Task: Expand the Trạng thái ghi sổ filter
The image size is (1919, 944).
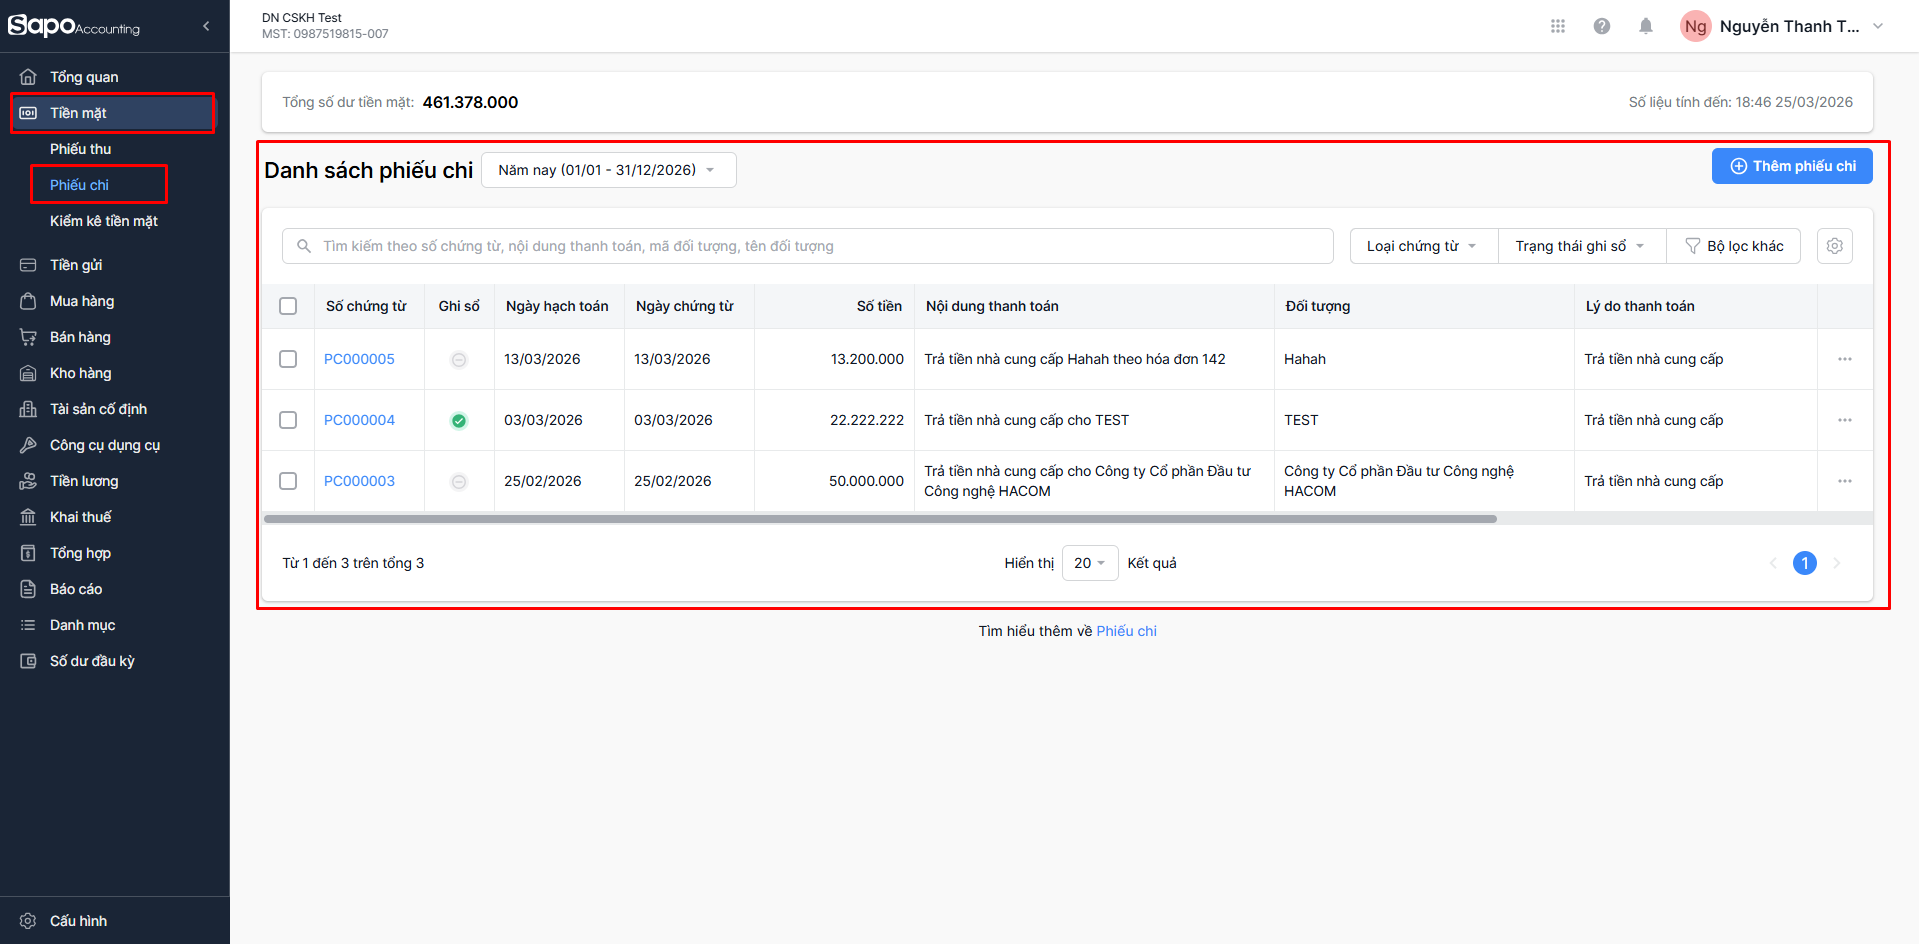Action: (x=1582, y=246)
